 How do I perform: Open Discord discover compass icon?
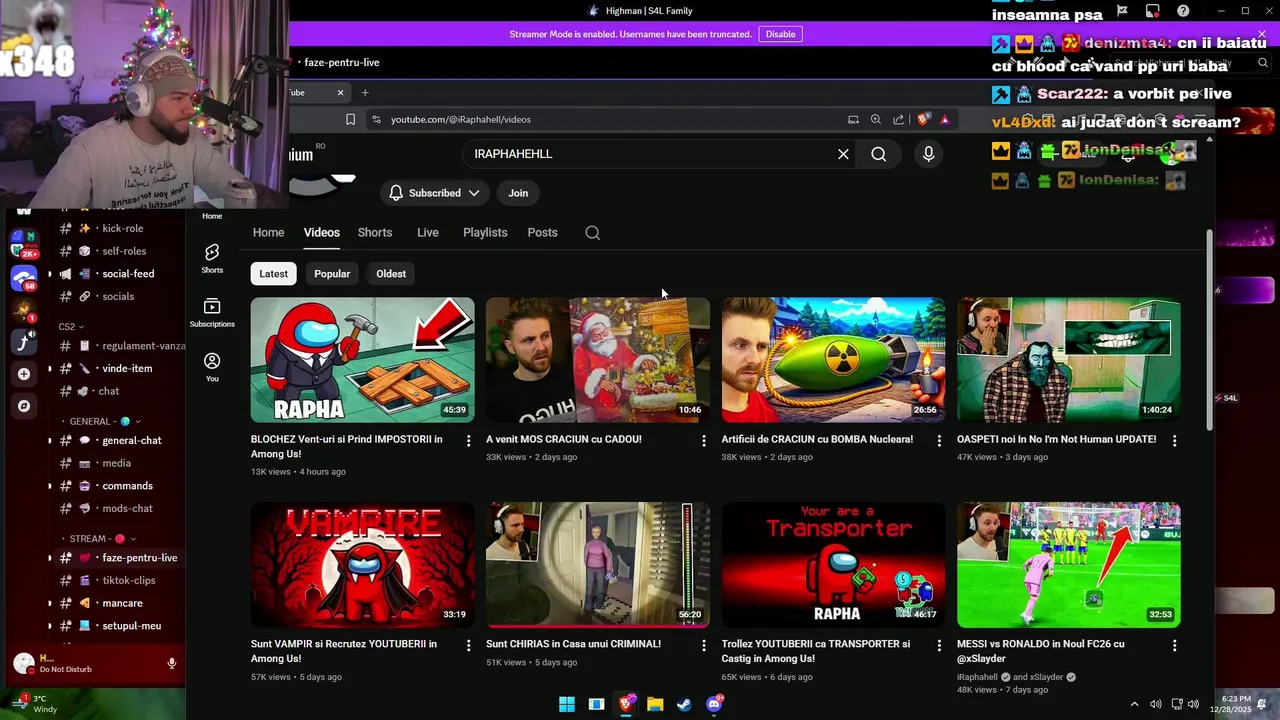(24, 406)
